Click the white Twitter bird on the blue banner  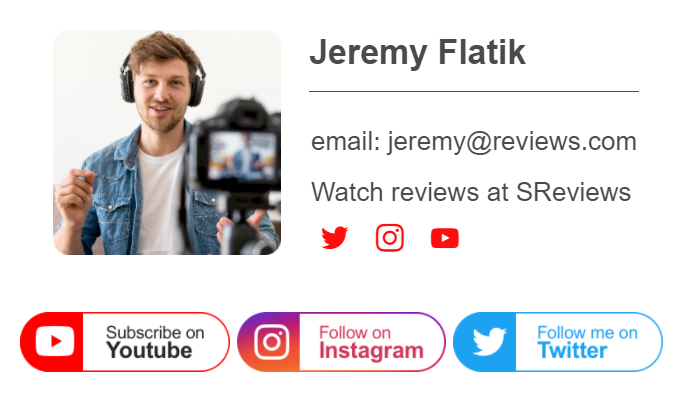489,341
